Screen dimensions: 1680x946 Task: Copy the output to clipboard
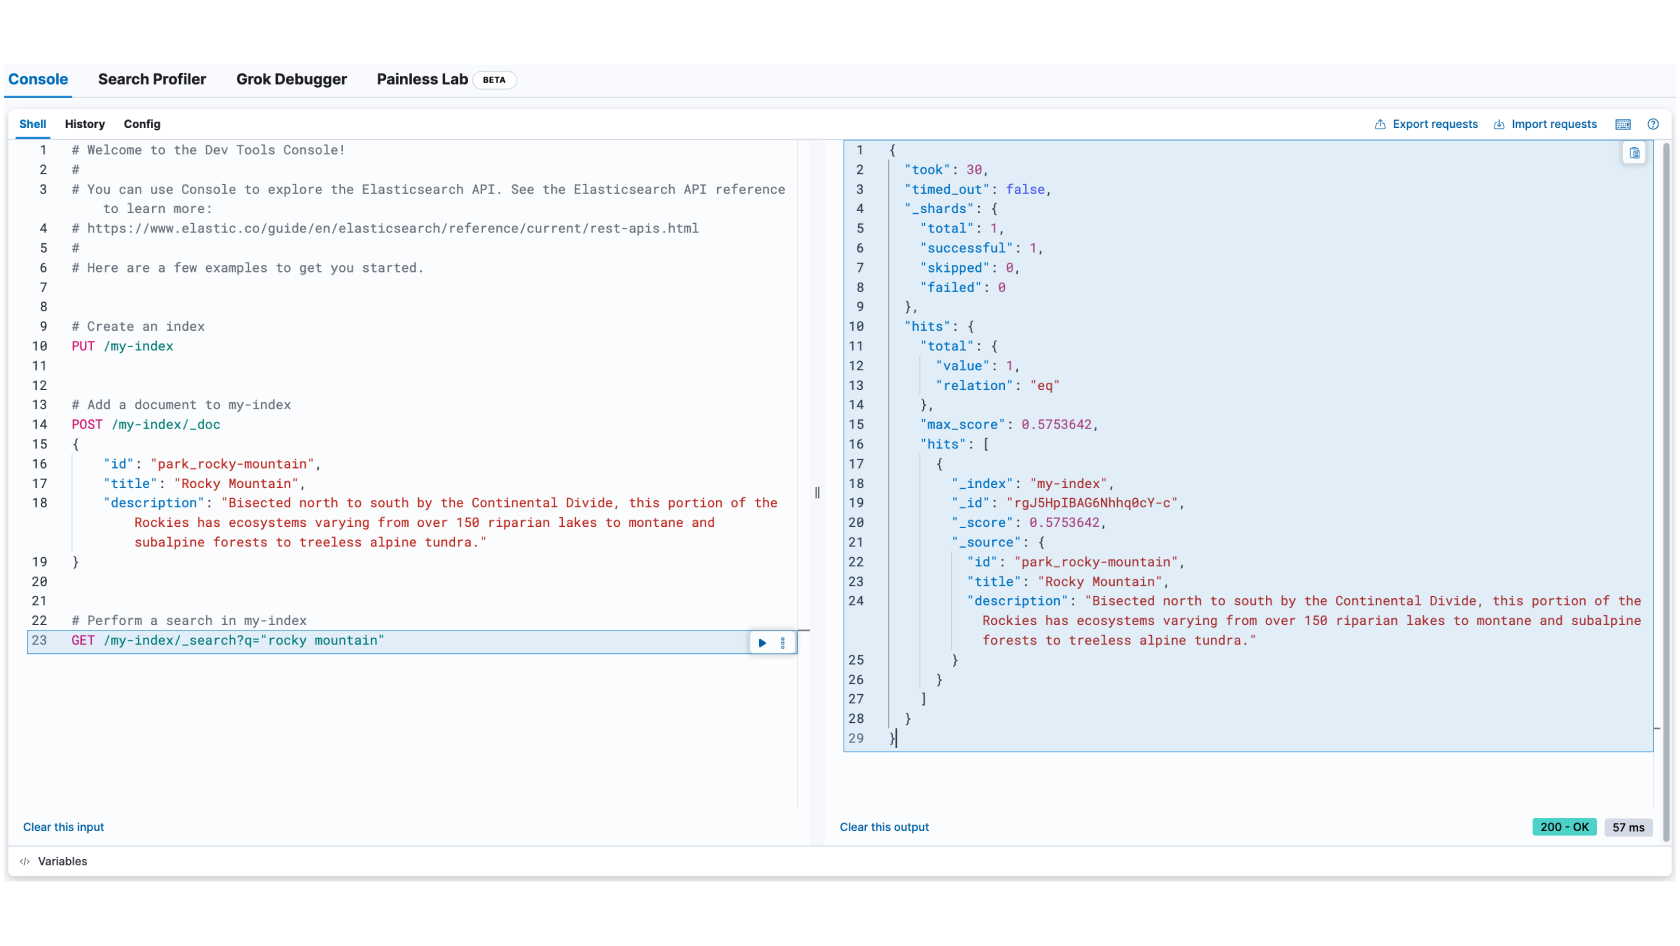click(x=1634, y=153)
